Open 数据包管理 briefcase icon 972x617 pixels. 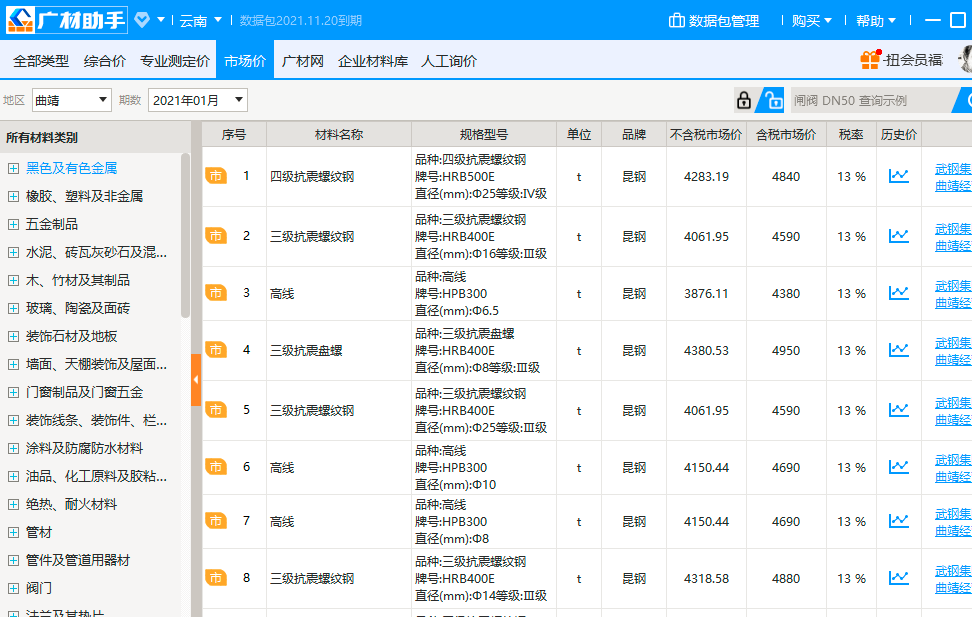pos(676,20)
